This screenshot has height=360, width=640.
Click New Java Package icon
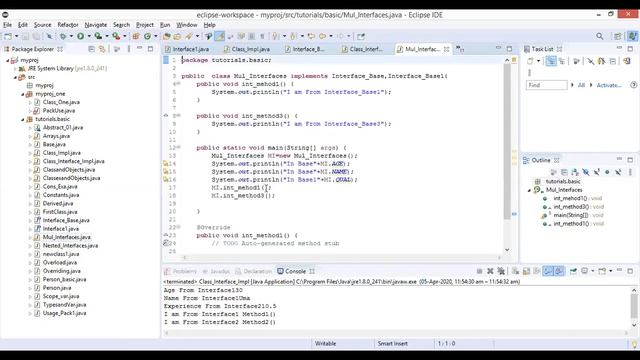coord(136,36)
